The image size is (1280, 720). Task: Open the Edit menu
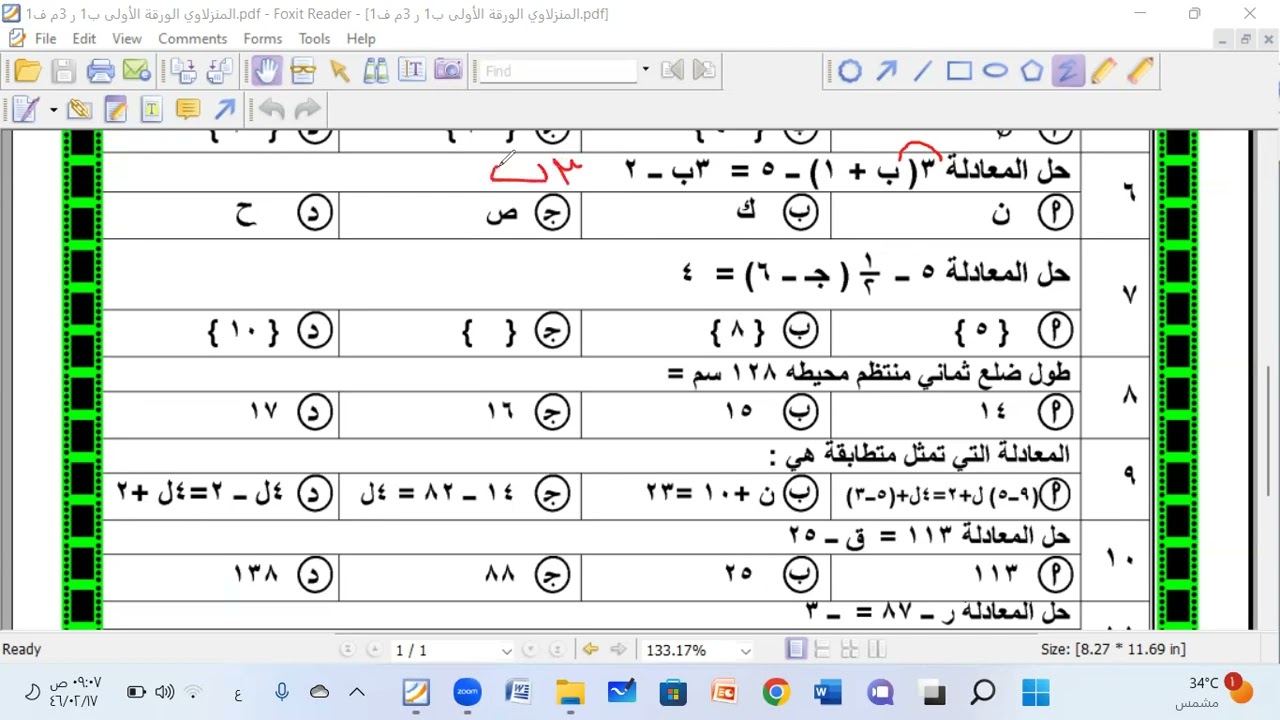[84, 38]
